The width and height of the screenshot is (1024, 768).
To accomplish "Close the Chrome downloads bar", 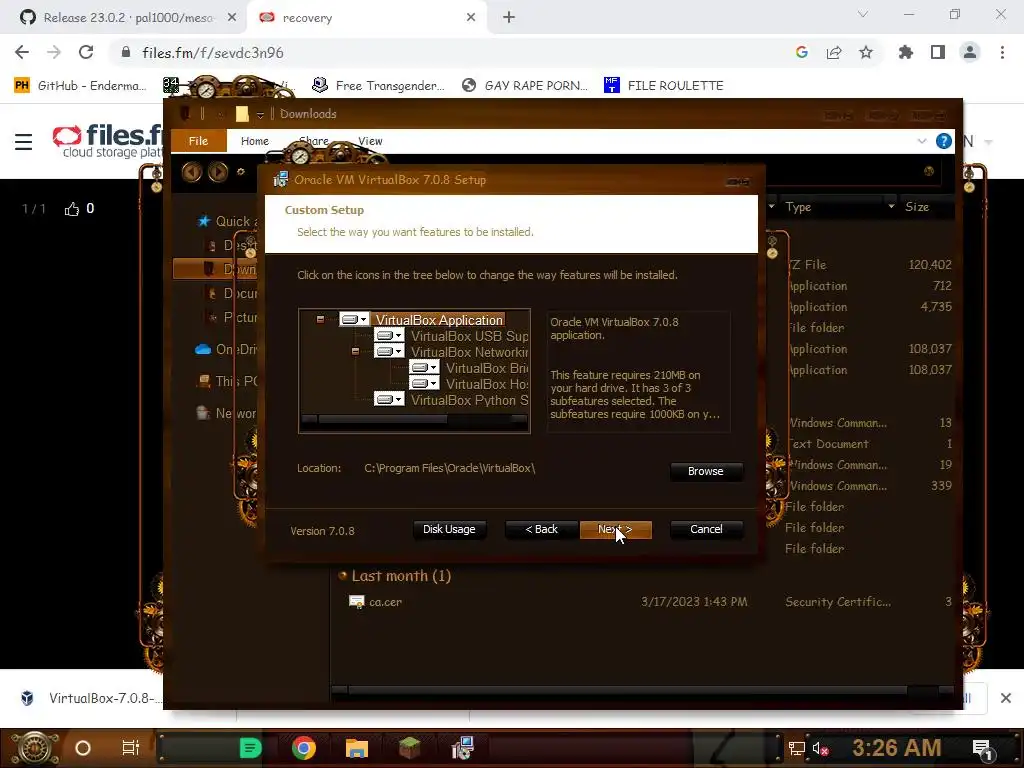I will (1006, 698).
